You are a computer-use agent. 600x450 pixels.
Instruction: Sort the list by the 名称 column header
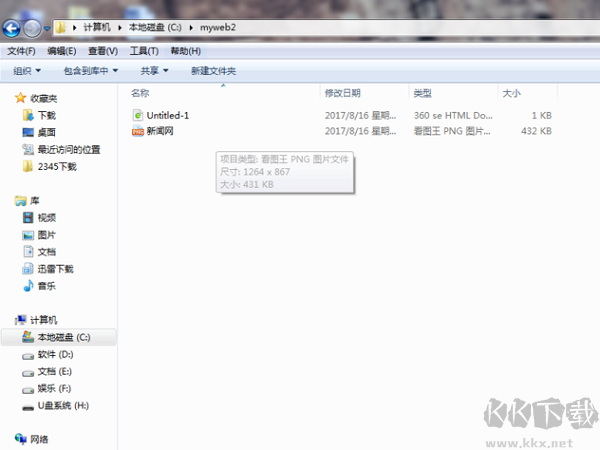tap(140, 93)
